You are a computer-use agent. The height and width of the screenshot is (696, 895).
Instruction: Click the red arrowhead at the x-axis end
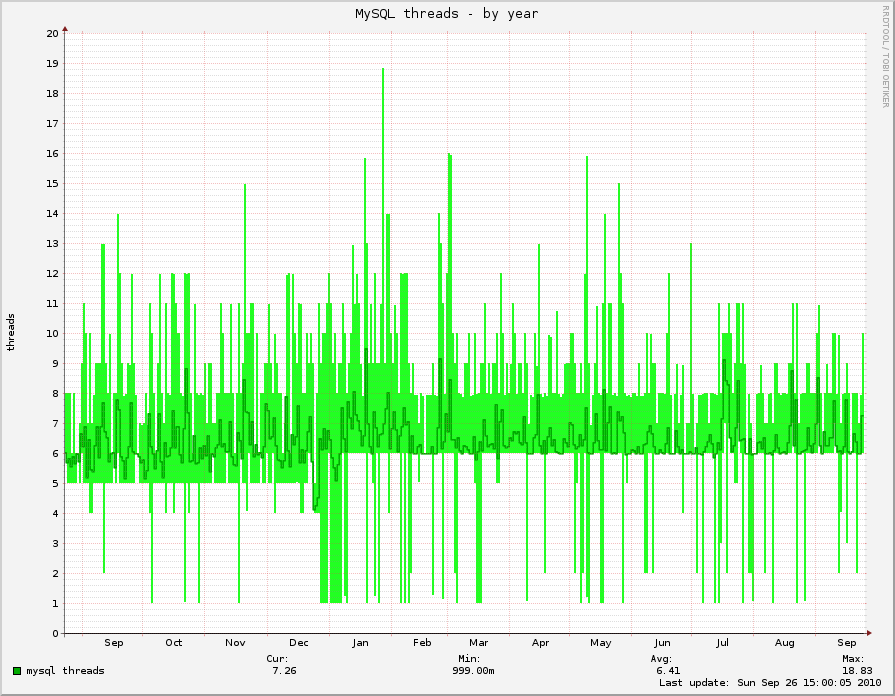pyautogui.click(x=869, y=633)
